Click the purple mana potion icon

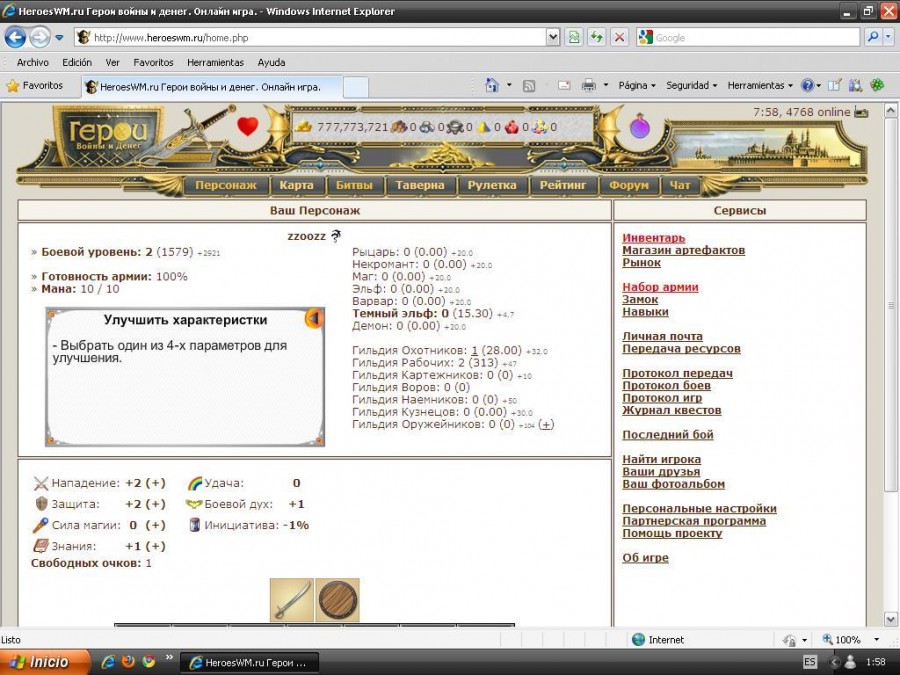pyautogui.click(x=639, y=127)
